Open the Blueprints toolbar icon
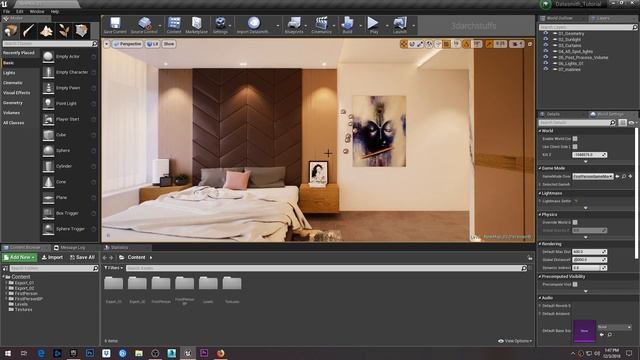This screenshot has width=640, height=360. coord(294,23)
